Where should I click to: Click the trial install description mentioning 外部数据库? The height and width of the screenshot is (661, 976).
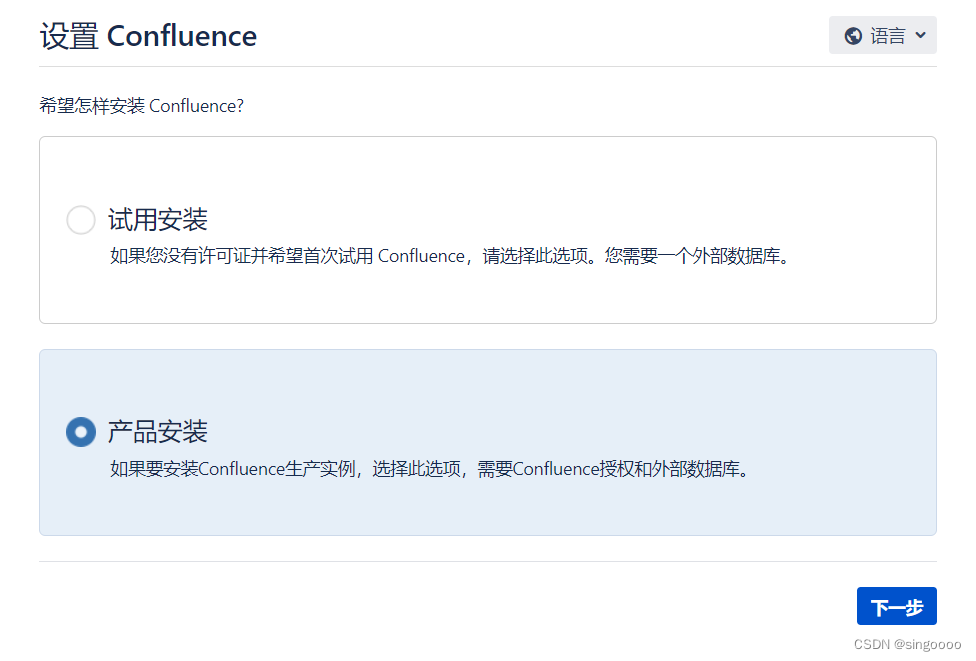(449, 256)
